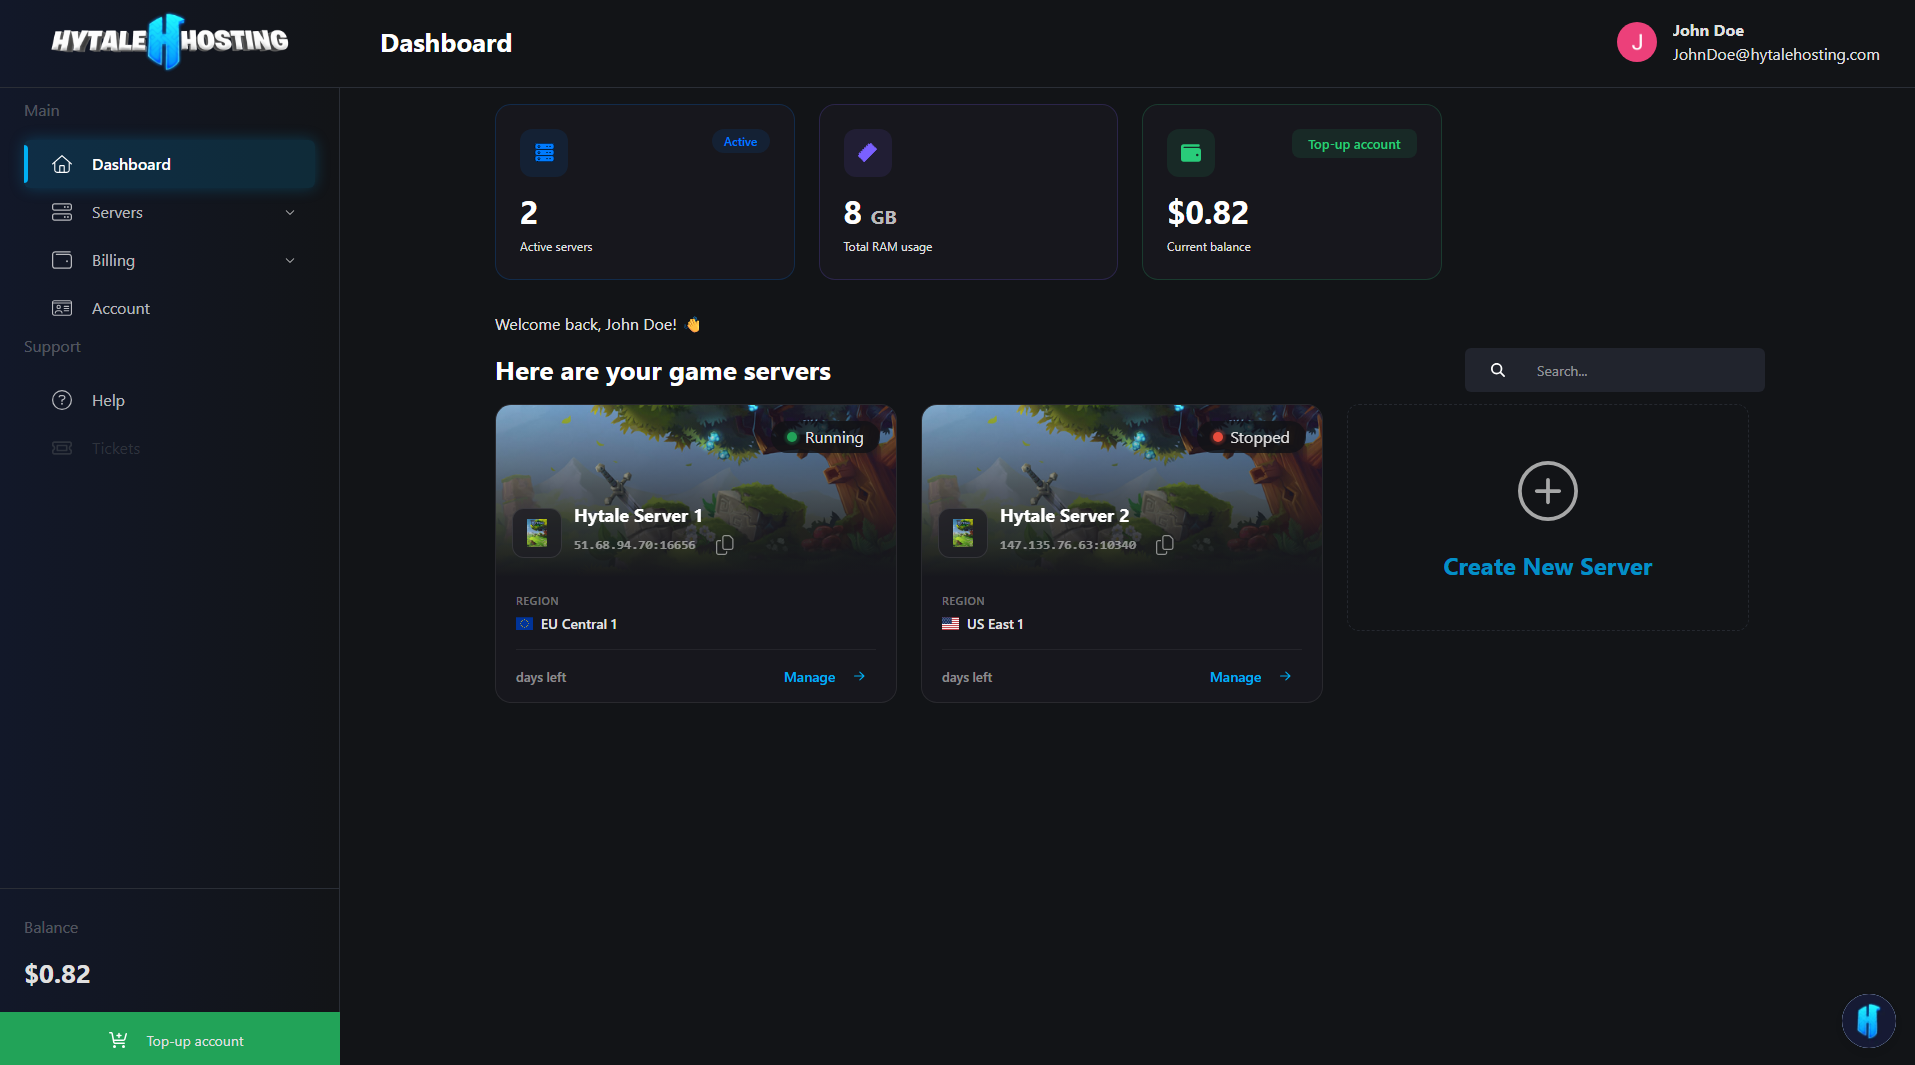Click the Servers rack icon in sidebar
1915x1065 pixels.
(62, 212)
